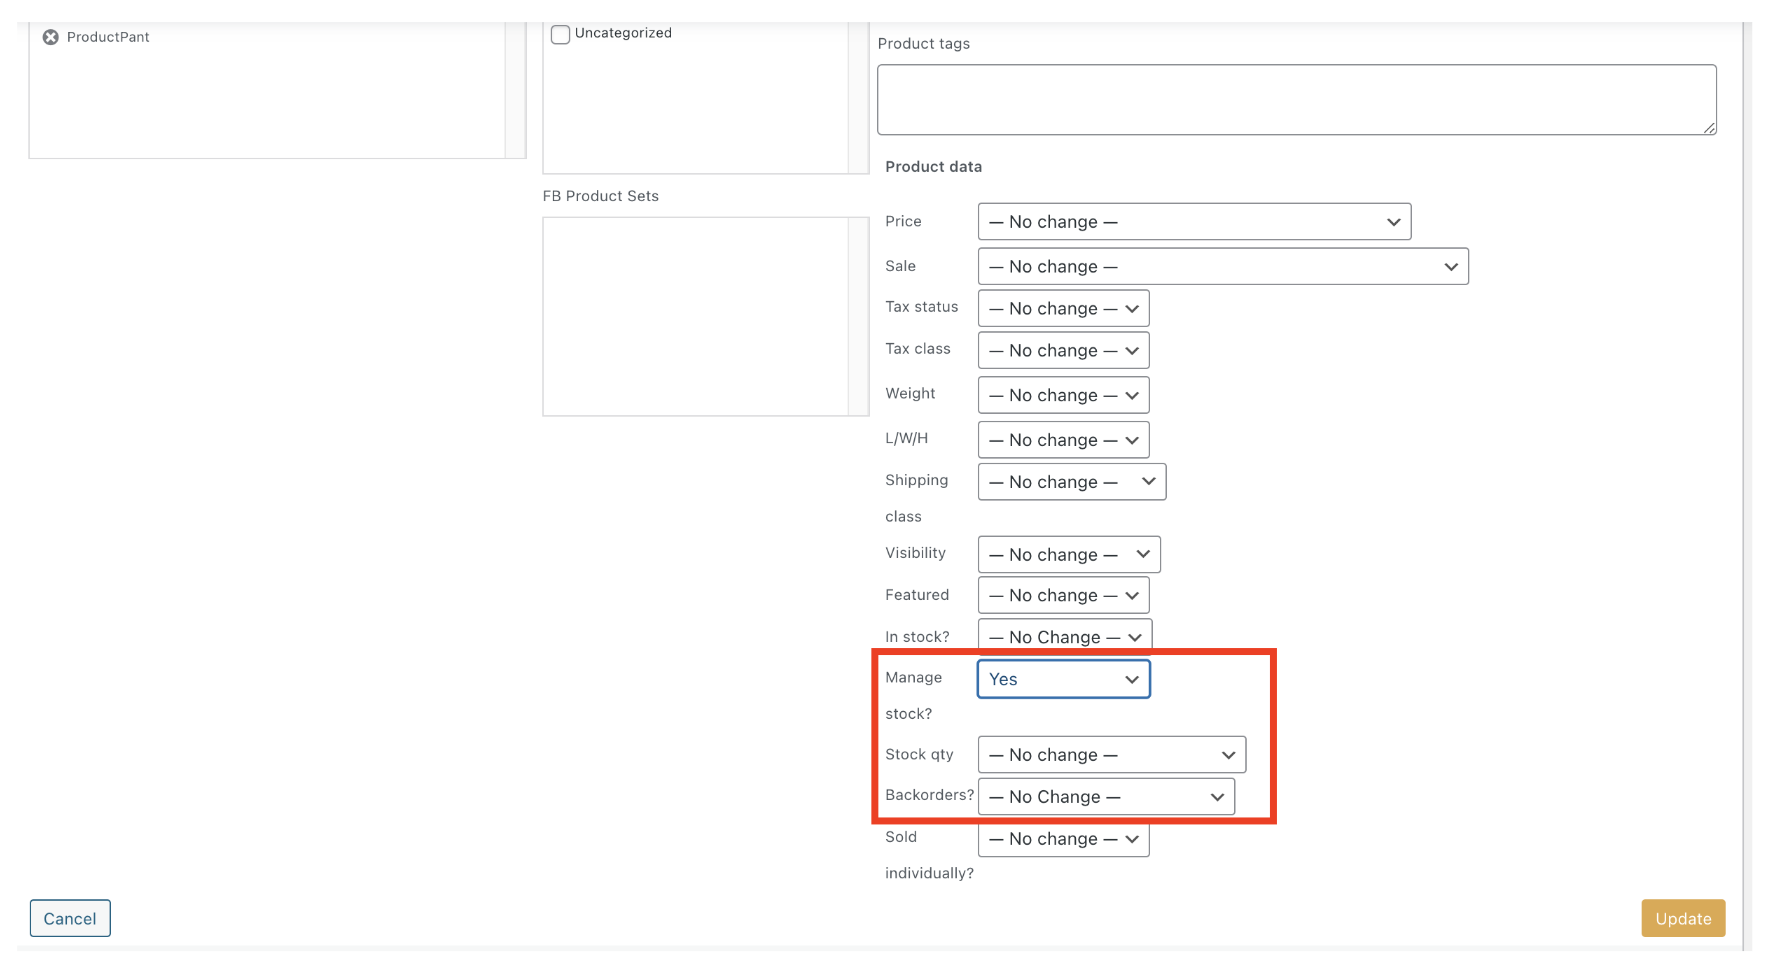Screen dimensions: 1782x978
Task: Click the resize handle of Product tags textarea
Action: click(x=1709, y=127)
